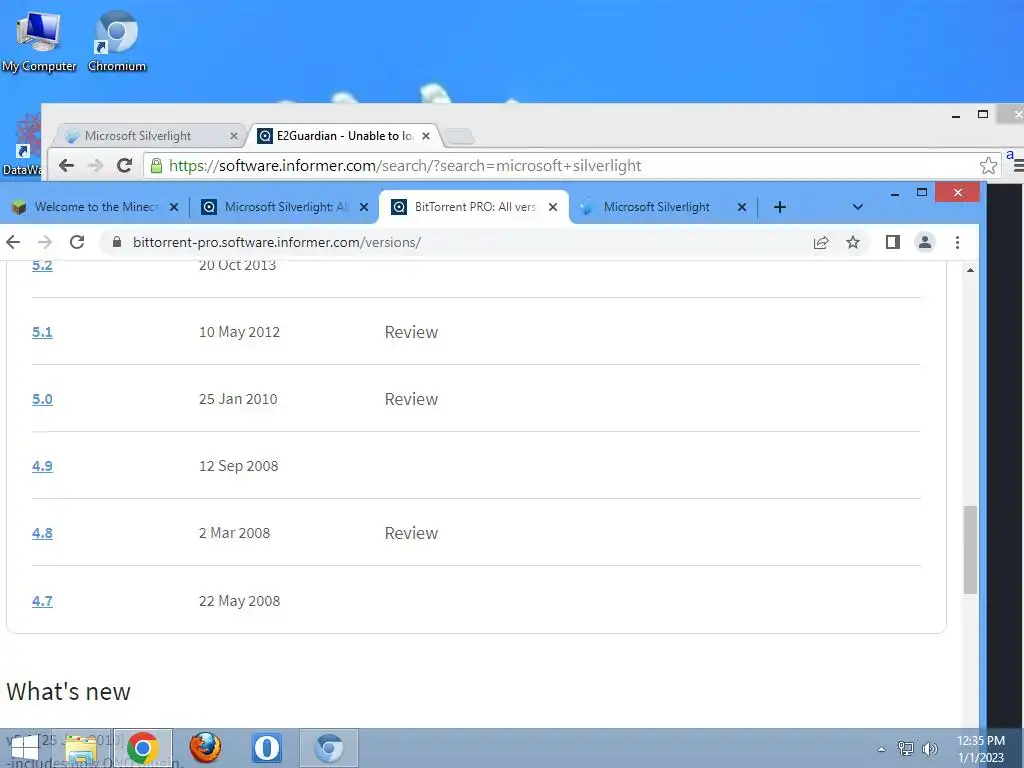1024x768 pixels.
Task: Open version 4.8 link
Action: 42,533
